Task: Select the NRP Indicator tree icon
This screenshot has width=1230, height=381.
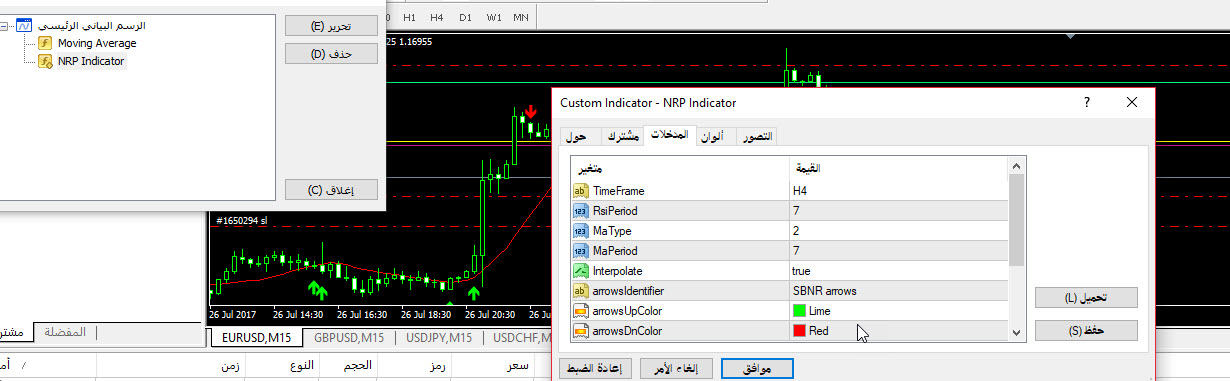Action: [x=45, y=61]
